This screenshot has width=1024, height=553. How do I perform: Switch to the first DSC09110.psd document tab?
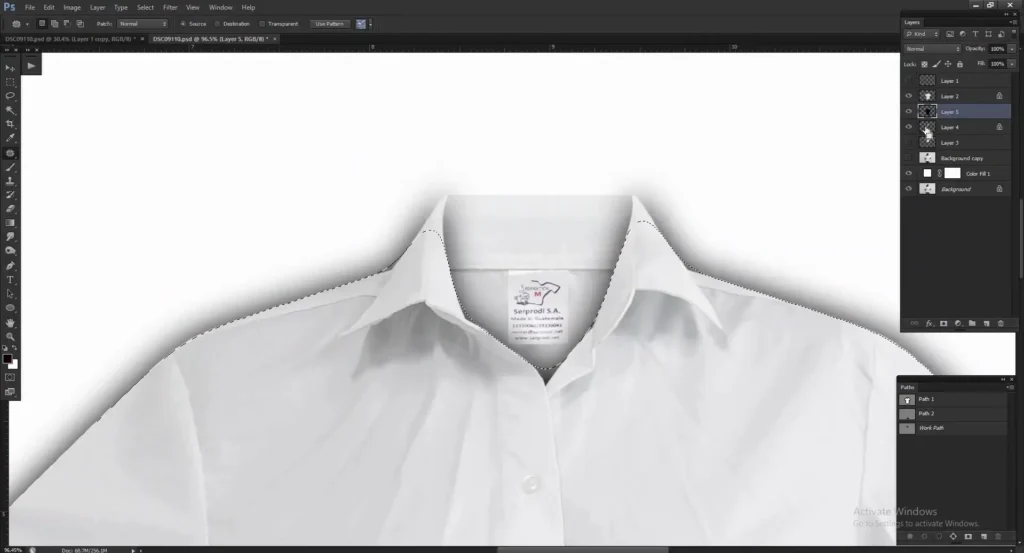70,39
